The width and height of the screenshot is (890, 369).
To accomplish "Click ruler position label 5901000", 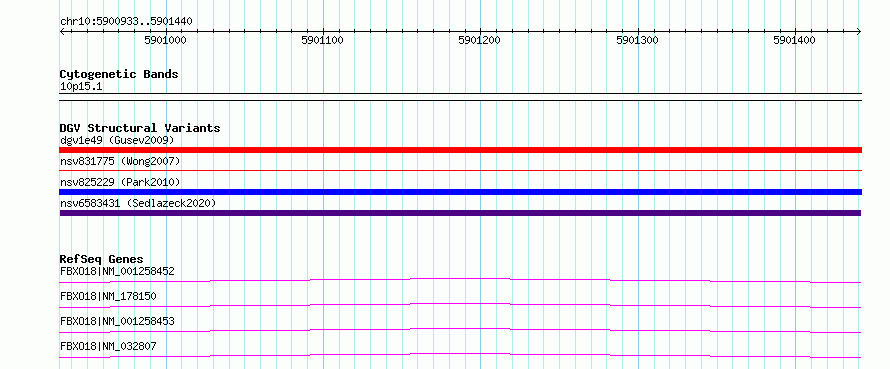I will [x=165, y=40].
